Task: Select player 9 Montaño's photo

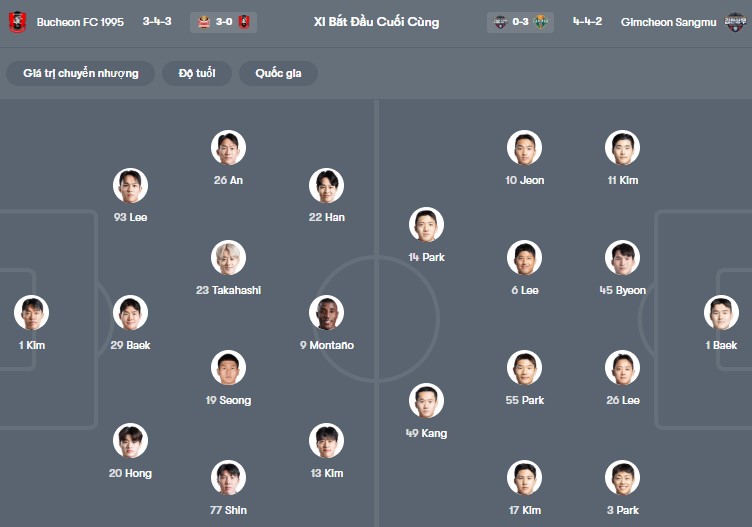Action: pos(326,312)
